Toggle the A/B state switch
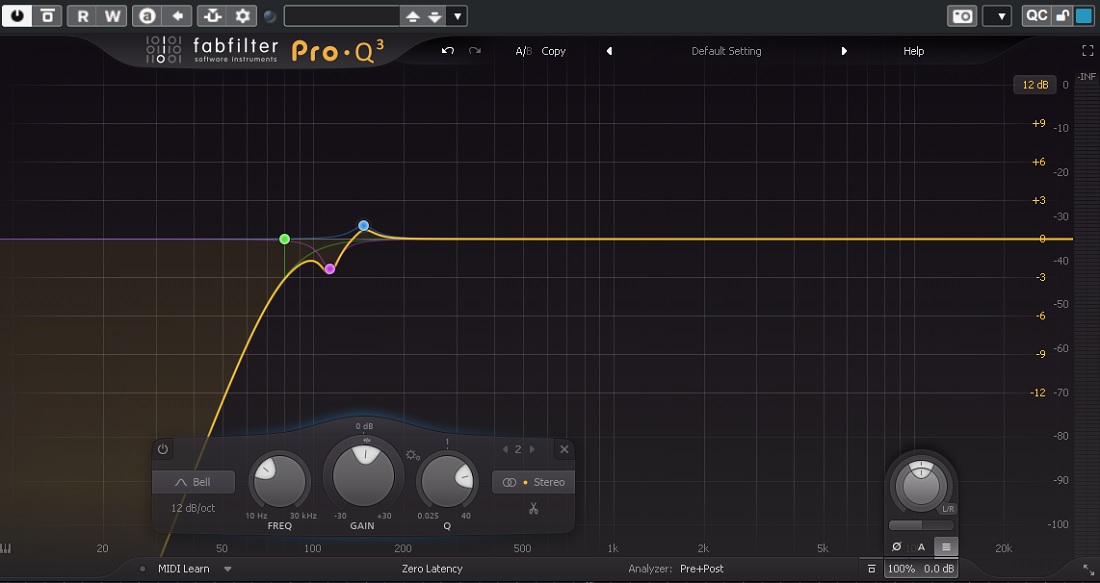 [523, 51]
